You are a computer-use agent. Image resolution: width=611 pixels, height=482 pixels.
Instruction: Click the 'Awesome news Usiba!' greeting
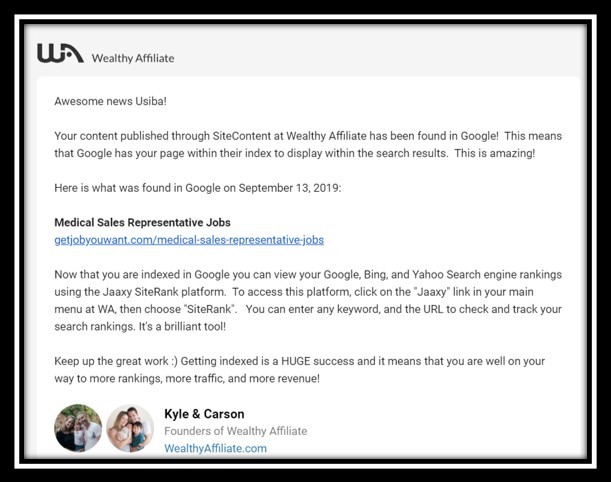pos(110,101)
